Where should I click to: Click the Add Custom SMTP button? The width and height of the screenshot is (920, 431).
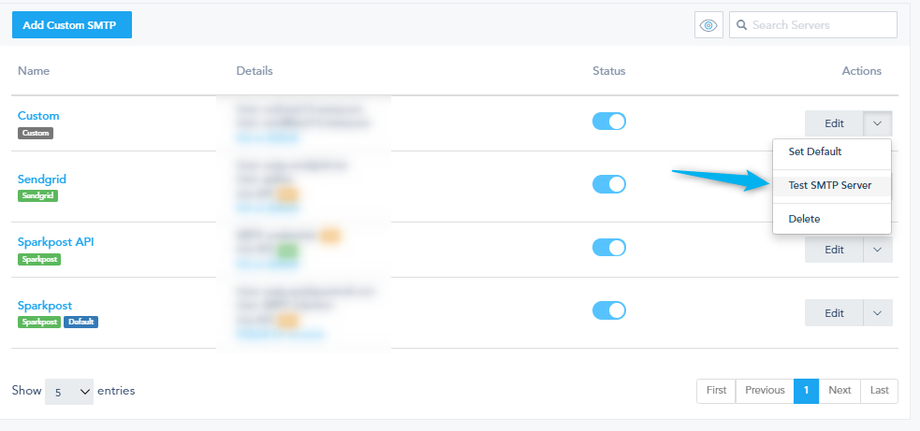(x=72, y=25)
